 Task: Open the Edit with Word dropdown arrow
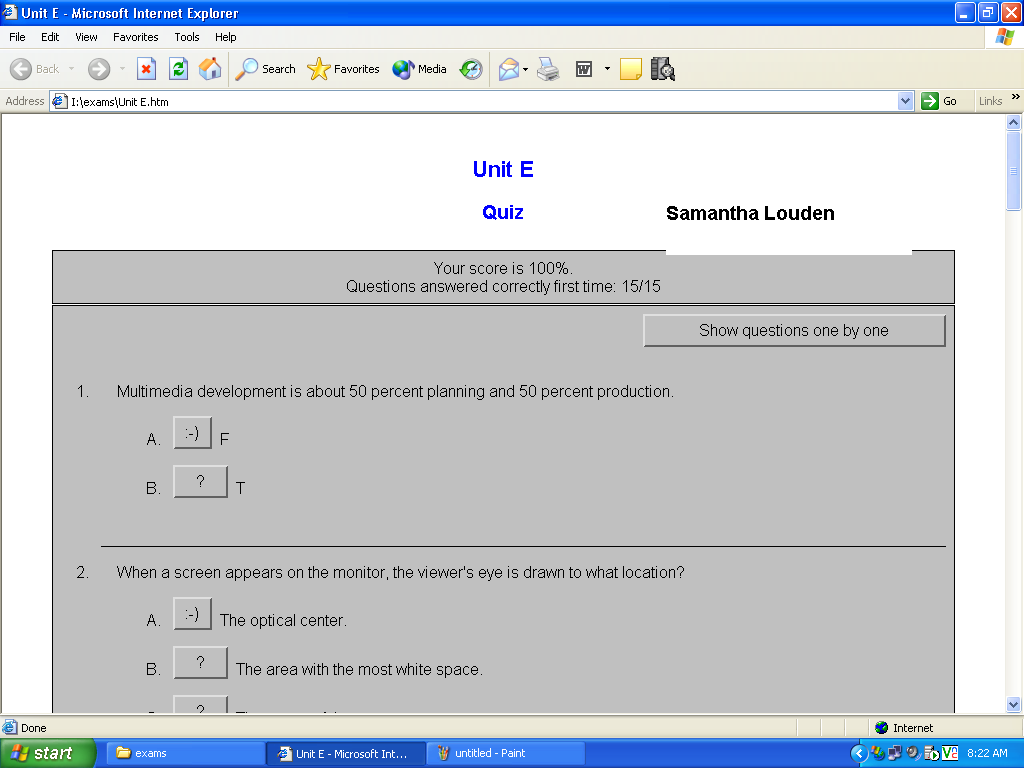(606, 69)
